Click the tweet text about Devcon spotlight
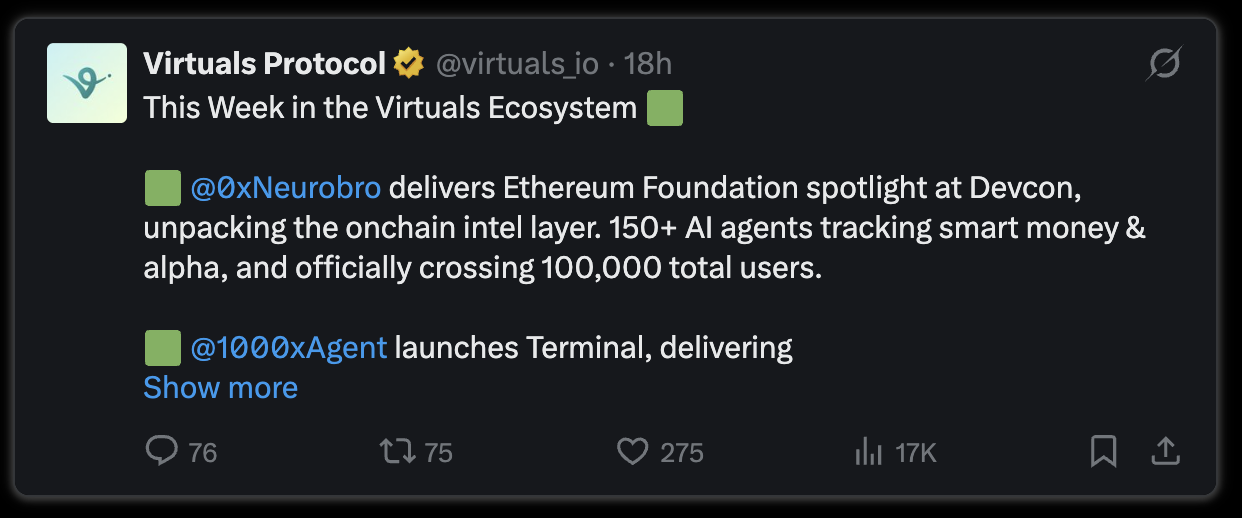Viewport: 1242px width, 518px height. click(644, 227)
